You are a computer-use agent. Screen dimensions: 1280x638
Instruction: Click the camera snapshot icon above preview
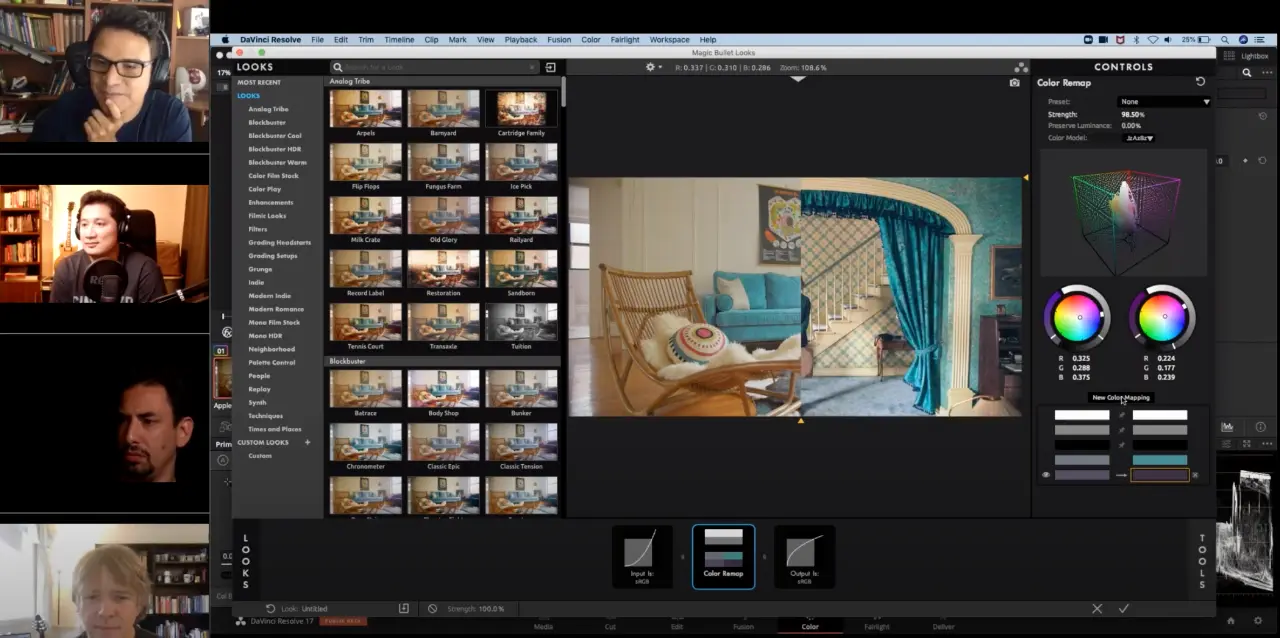[1015, 83]
